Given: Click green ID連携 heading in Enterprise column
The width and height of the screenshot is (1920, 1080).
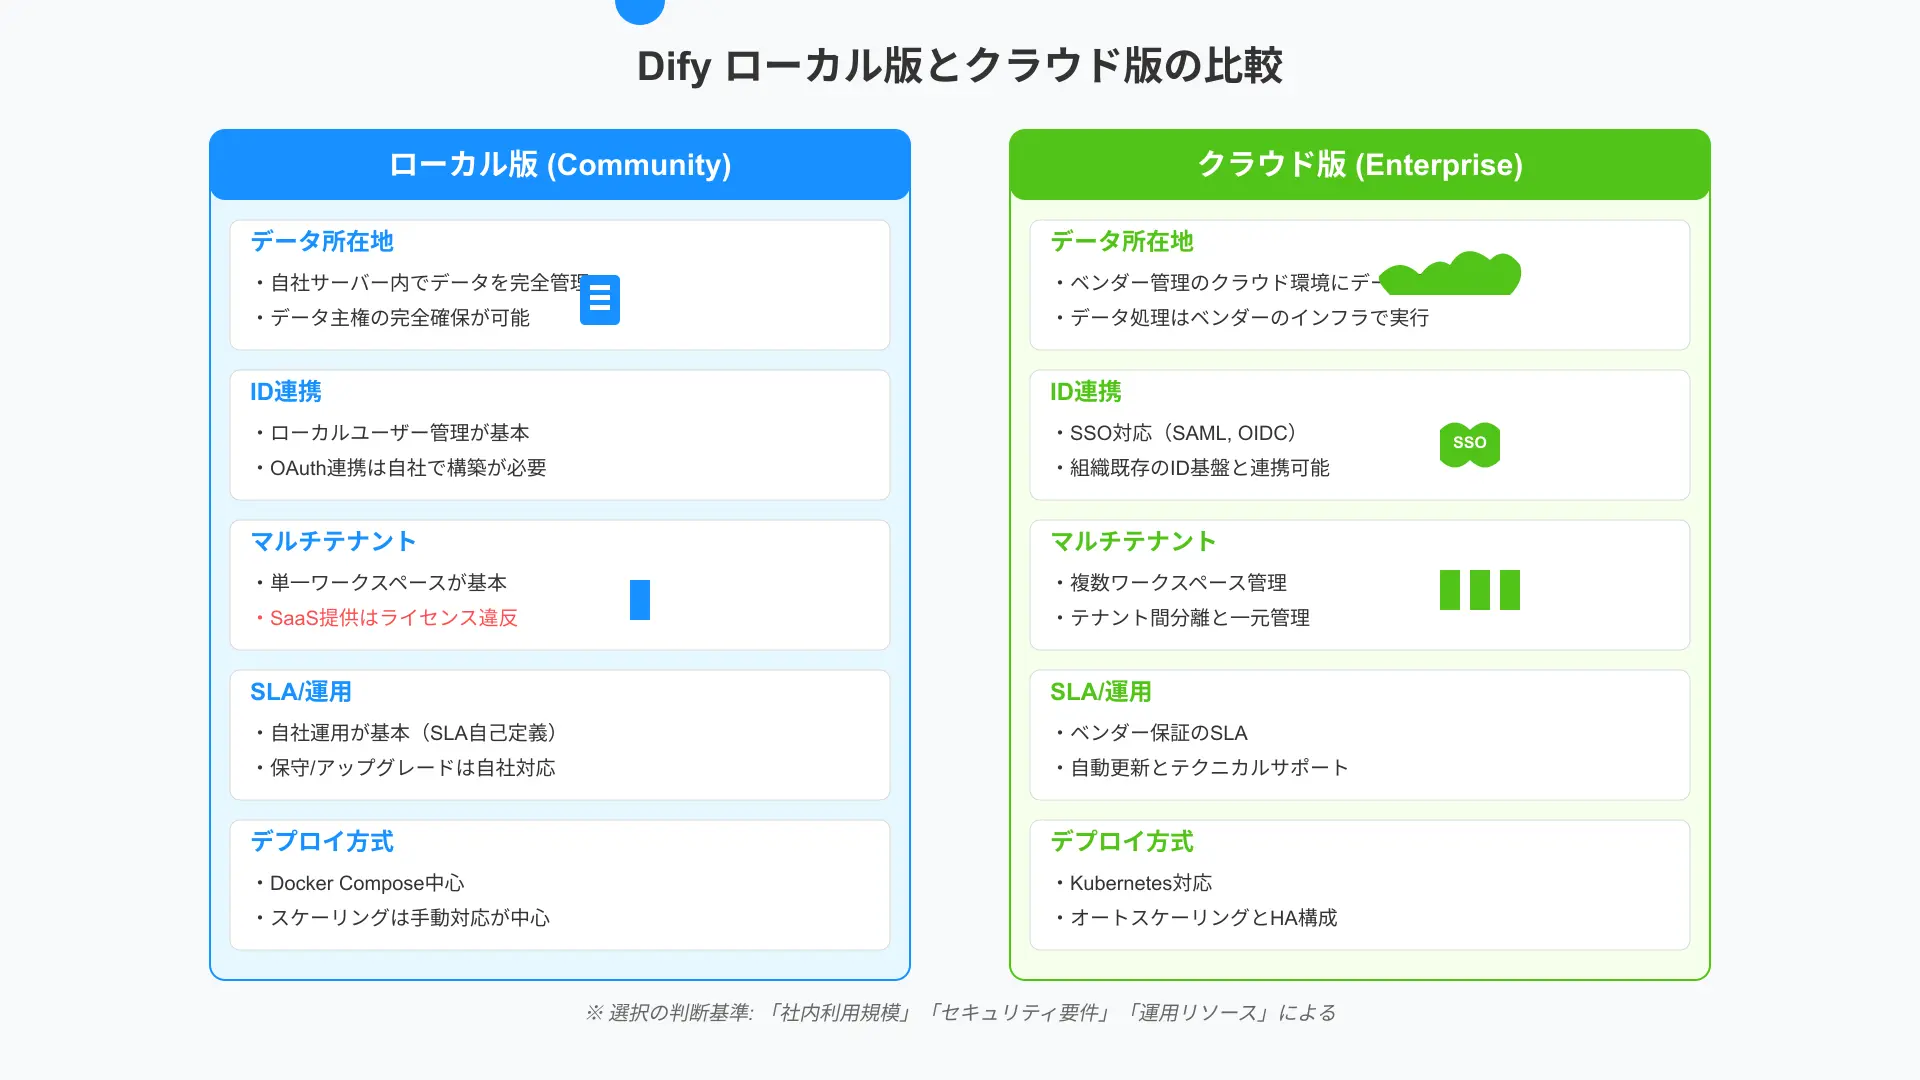Looking at the screenshot, I should coord(1086,391).
